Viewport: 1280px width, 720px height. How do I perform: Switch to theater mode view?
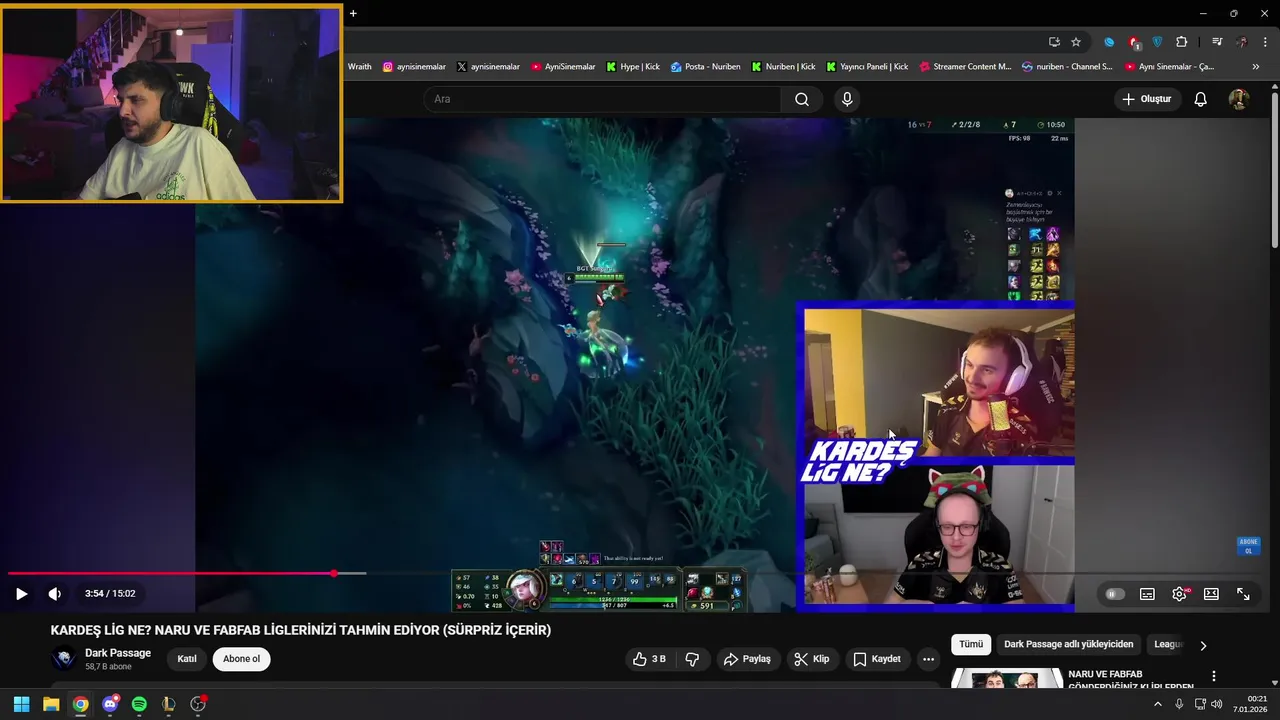[1211, 594]
